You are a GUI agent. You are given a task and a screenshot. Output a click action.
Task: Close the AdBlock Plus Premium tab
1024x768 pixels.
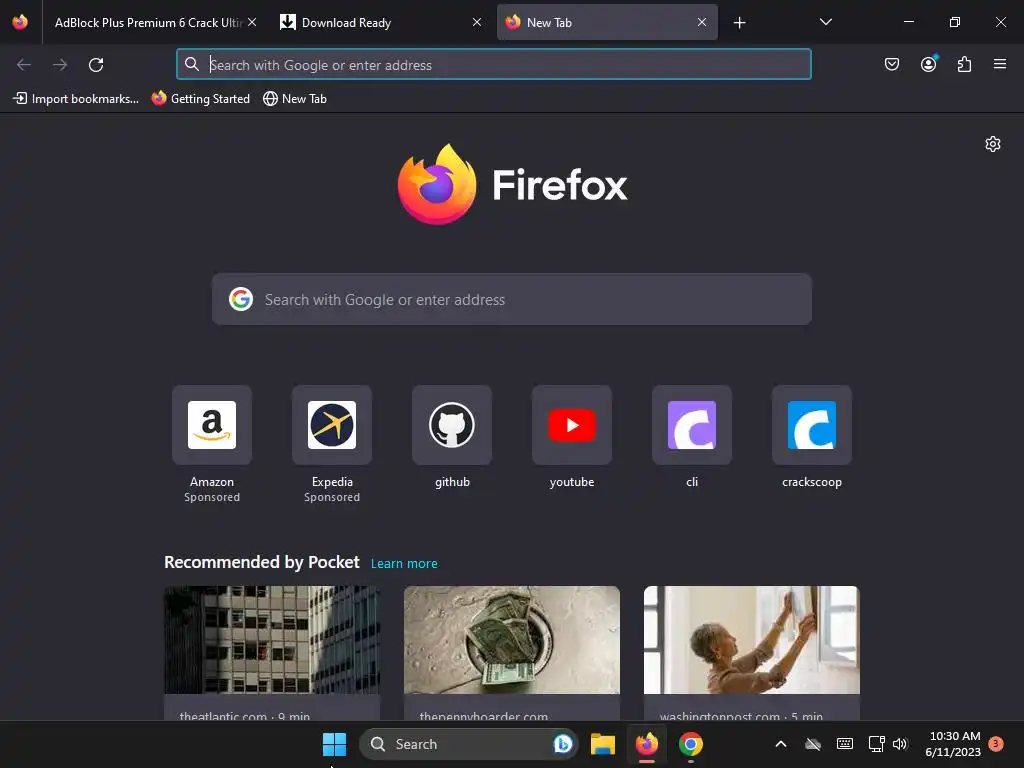point(252,22)
